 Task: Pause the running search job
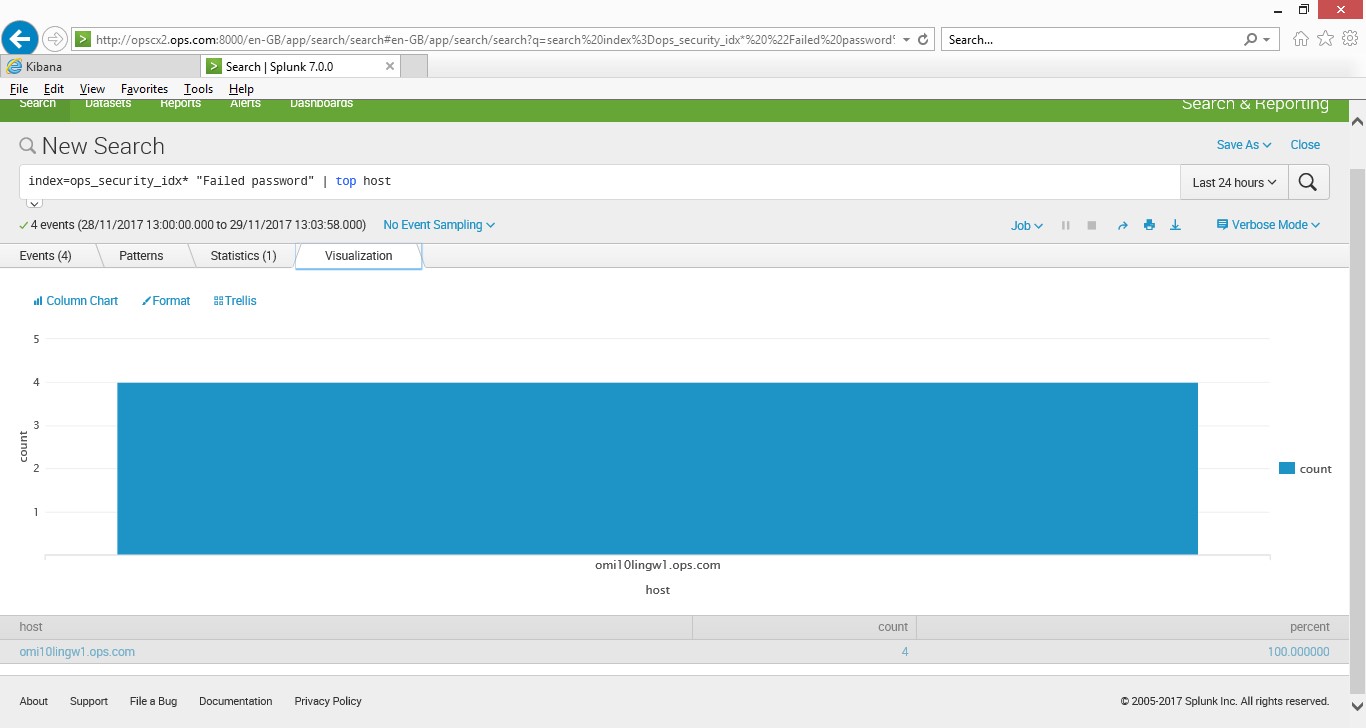pyautogui.click(x=1065, y=225)
